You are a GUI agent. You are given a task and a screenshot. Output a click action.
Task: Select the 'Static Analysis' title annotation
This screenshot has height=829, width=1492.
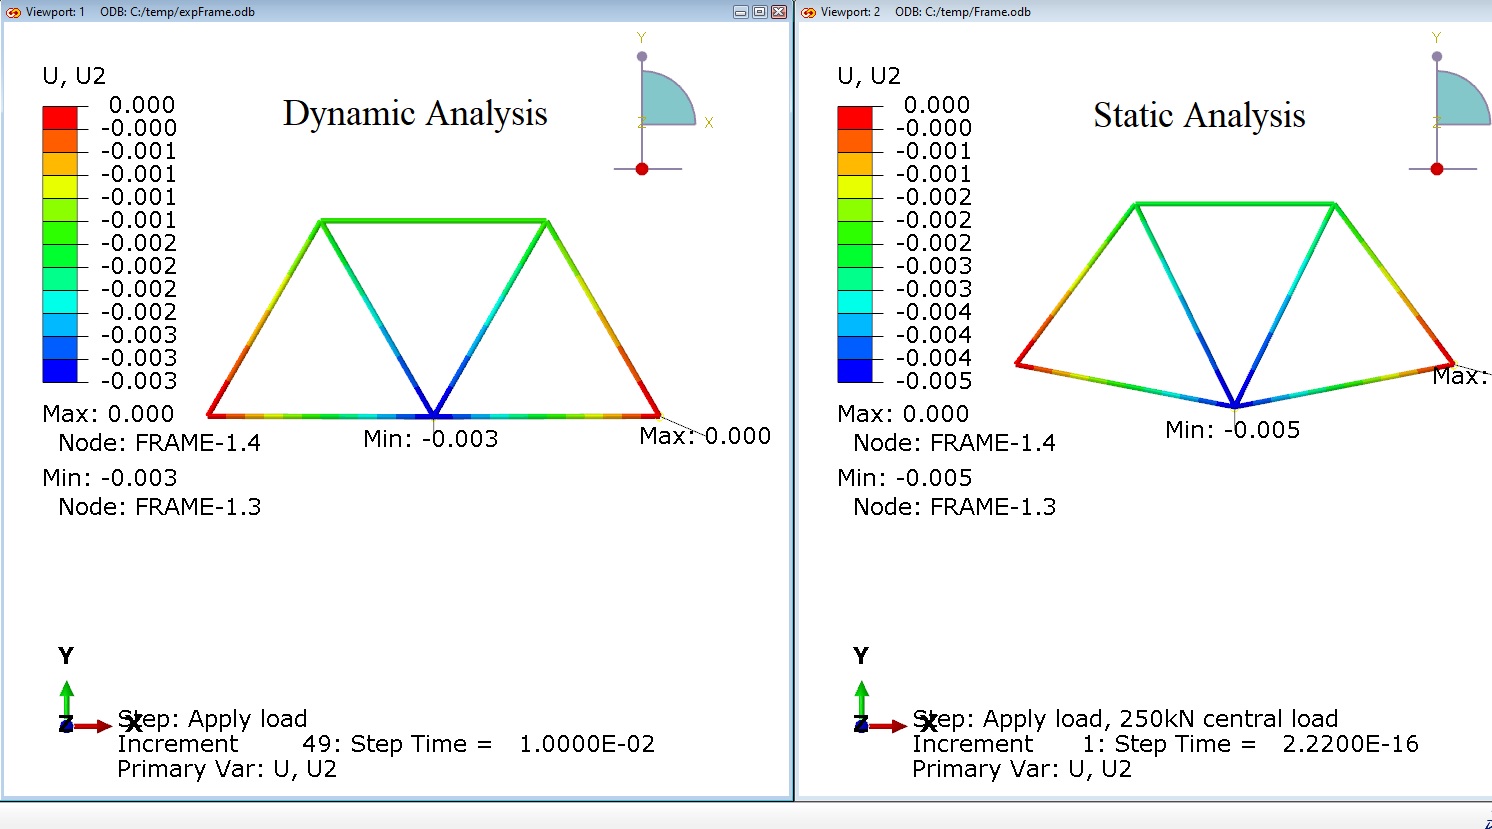click(1199, 116)
